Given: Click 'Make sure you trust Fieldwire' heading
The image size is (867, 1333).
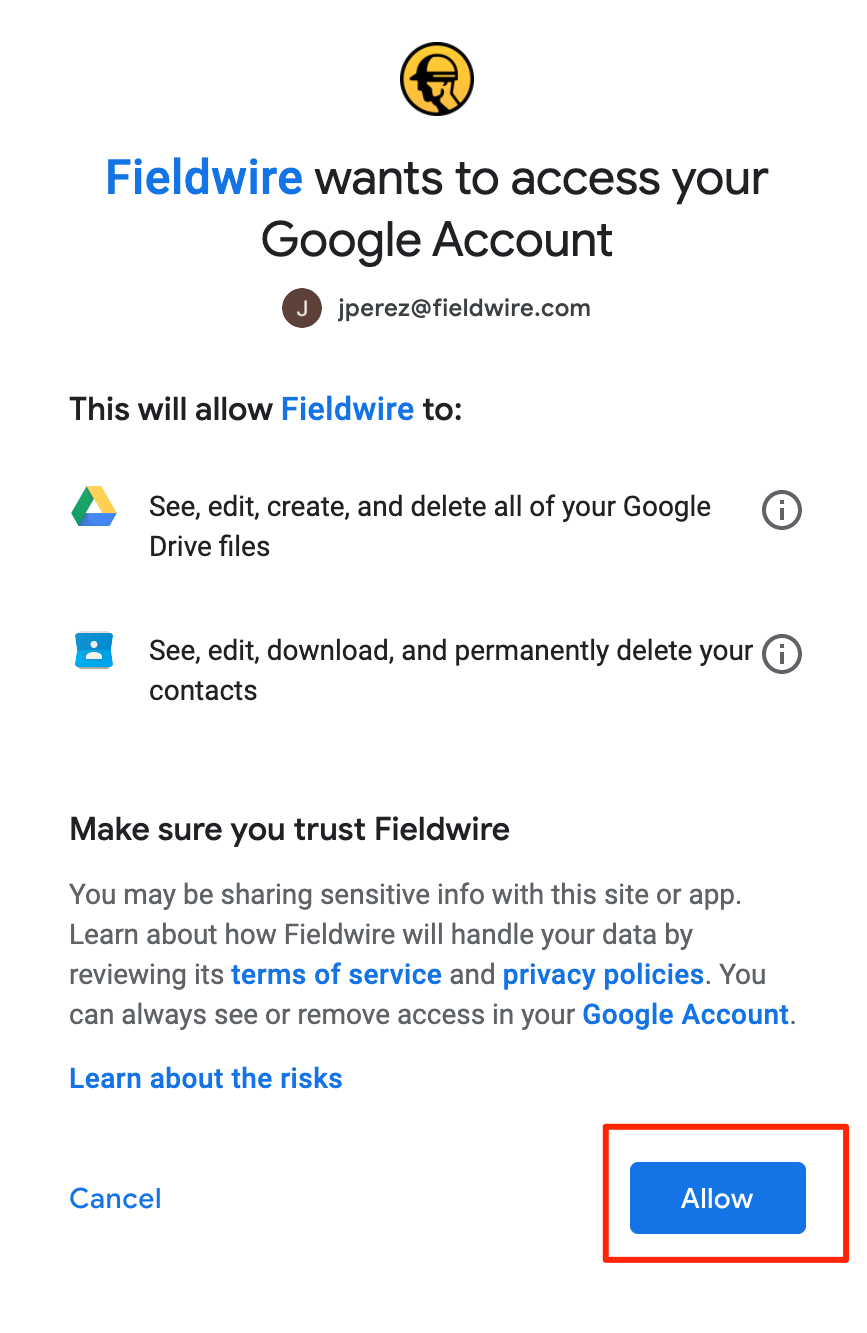Looking at the screenshot, I should tap(289, 829).
